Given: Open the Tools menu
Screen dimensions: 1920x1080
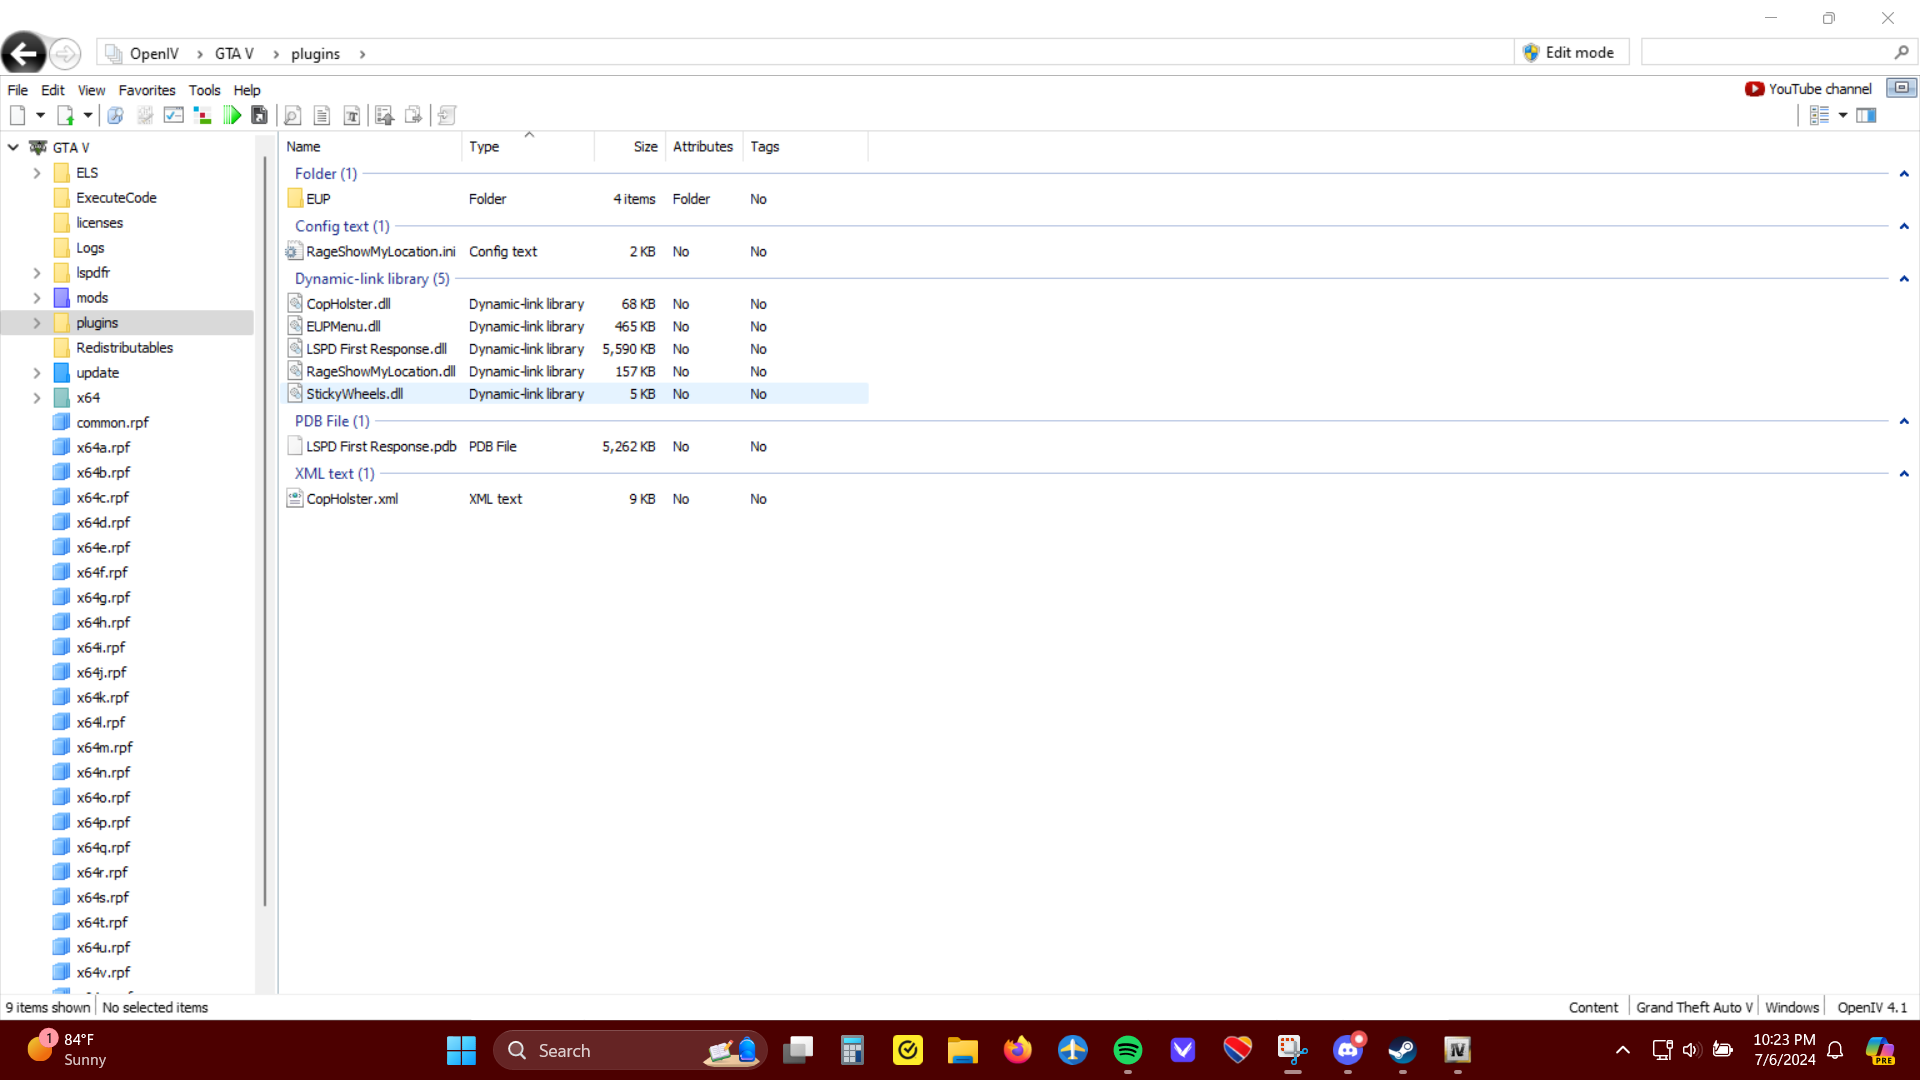Looking at the screenshot, I should tap(204, 90).
